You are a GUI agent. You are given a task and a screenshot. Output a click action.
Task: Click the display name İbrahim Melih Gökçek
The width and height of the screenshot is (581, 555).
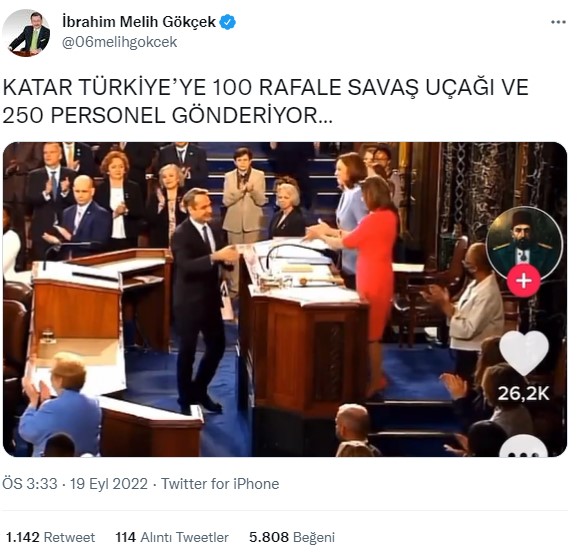tap(139, 22)
